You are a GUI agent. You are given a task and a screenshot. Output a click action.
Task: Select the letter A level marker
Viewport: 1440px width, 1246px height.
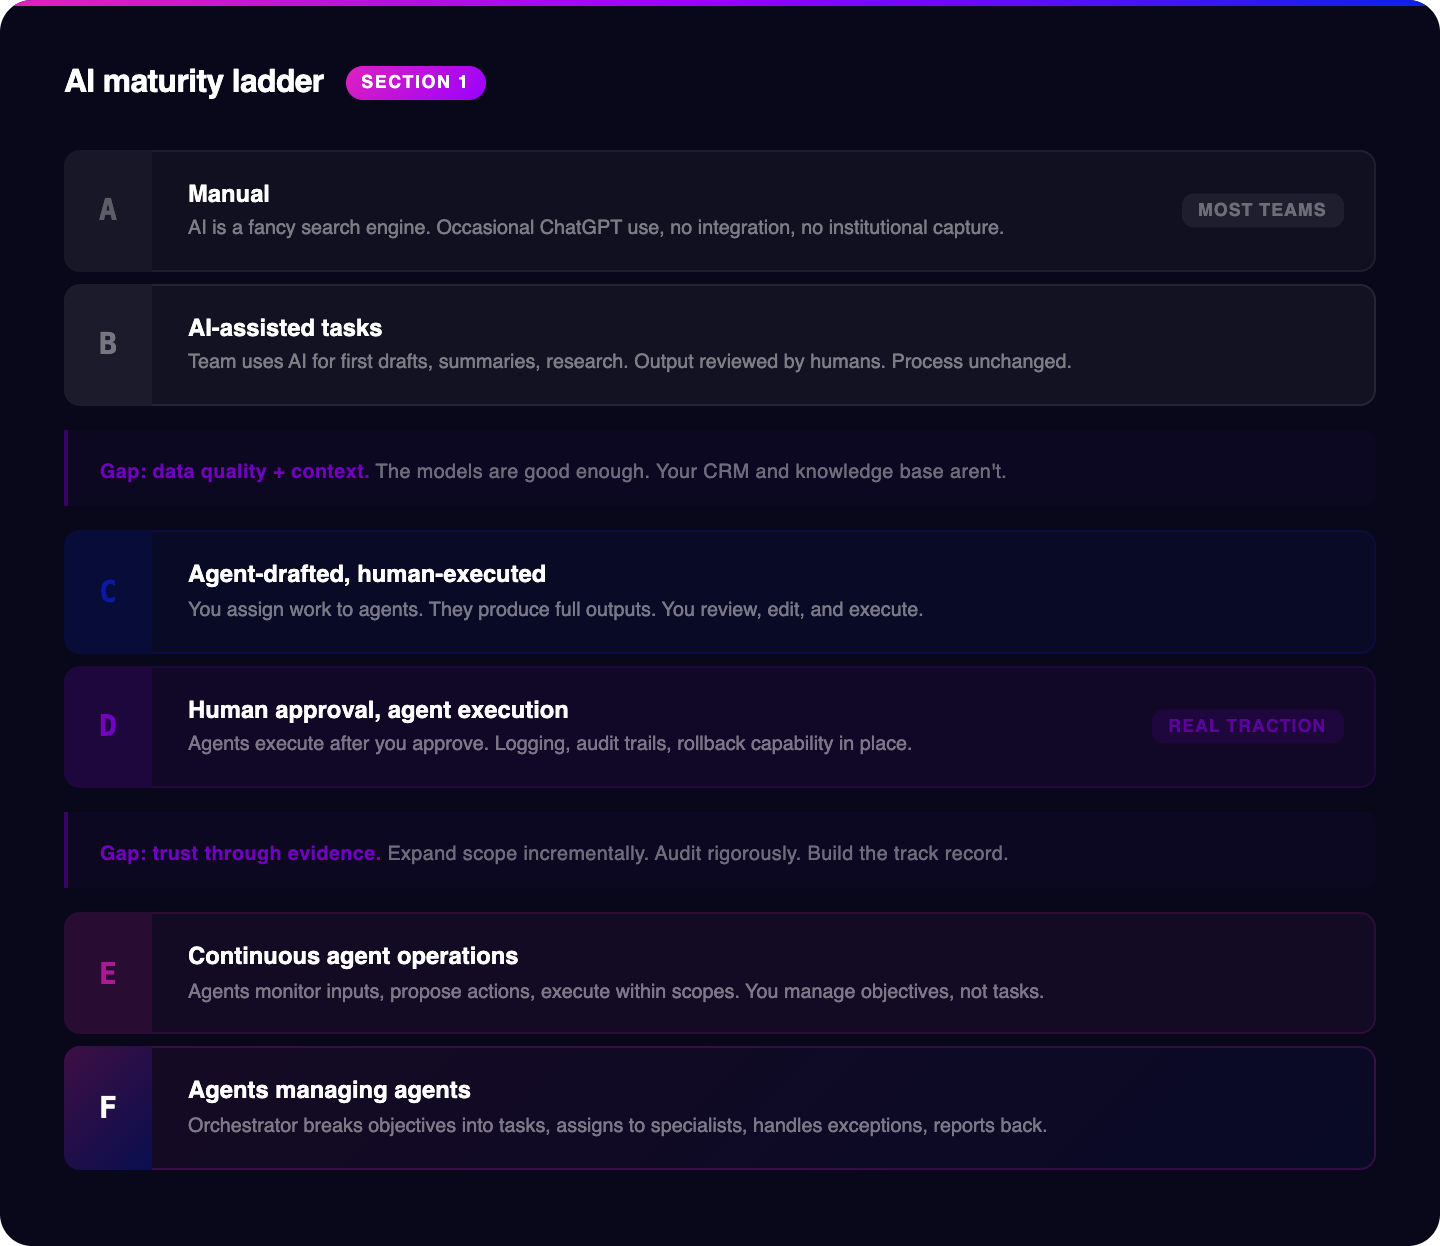pyautogui.click(x=108, y=211)
